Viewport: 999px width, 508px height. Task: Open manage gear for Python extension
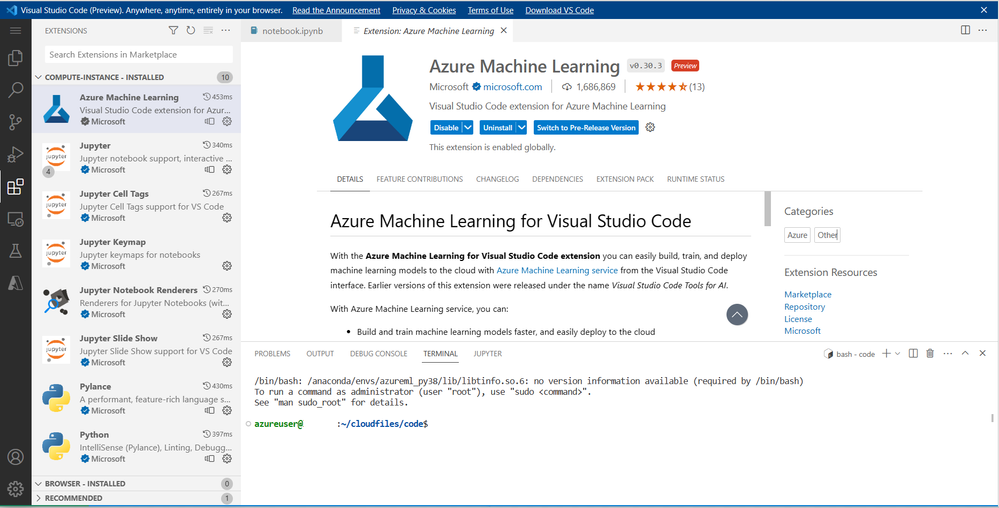tap(227, 459)
